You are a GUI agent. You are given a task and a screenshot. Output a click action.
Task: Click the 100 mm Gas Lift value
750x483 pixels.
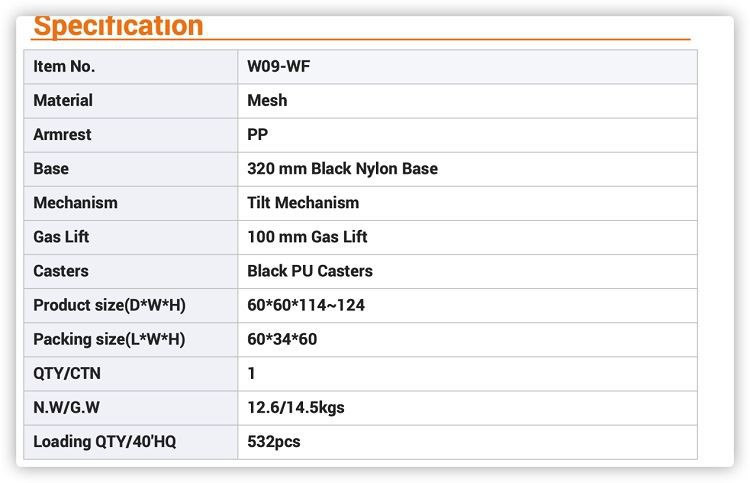click(x=307, y=237)
